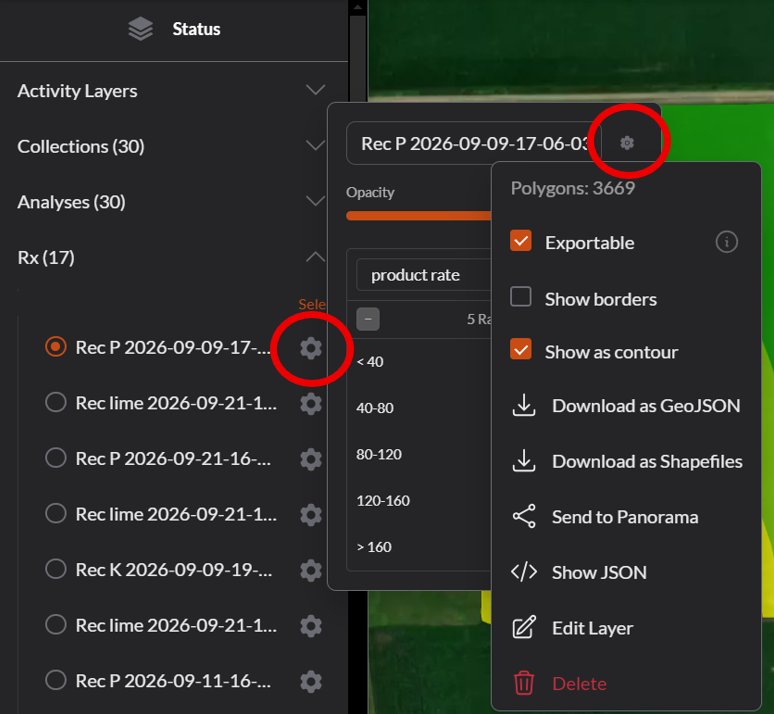Select the Rec P 2026-09-21-16 radio button
Viewport: 774px width, 714px height.
pyautogui.click(x=56, y=458)
